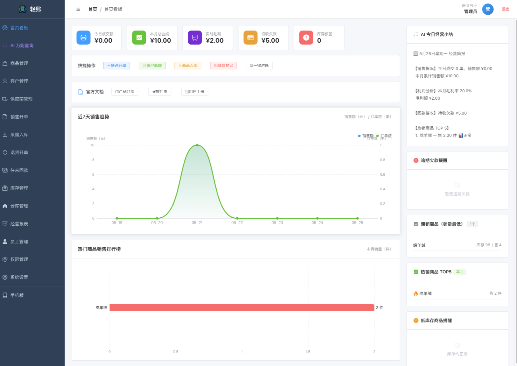This screenshot has width=517, height=366.
Task: Click the blue icon on the ¥0.00 card
Action: 83,37
